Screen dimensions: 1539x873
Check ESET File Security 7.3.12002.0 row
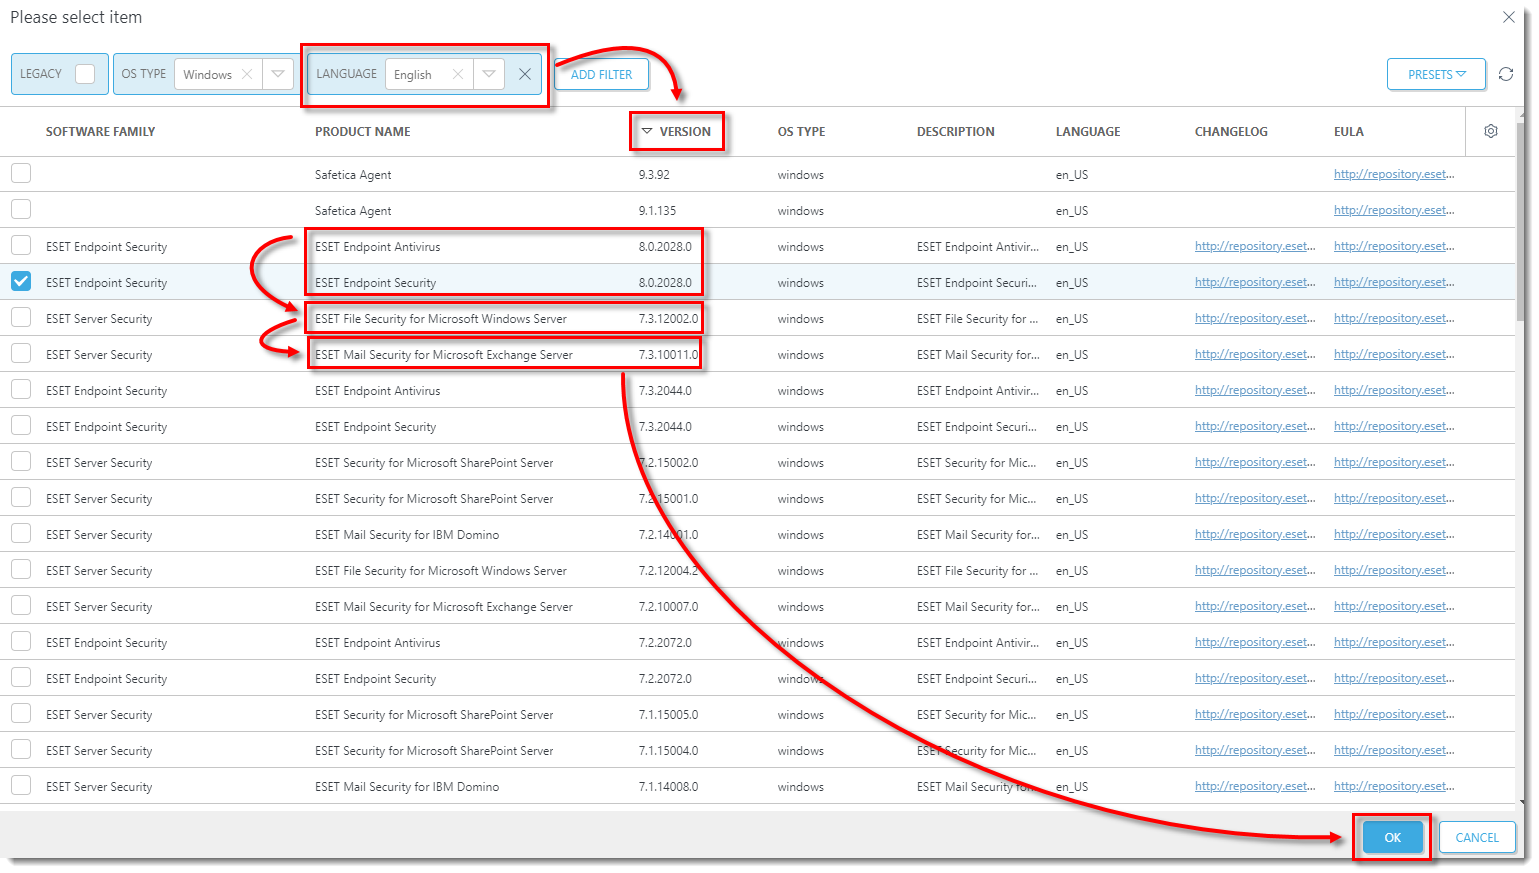pyautogui.click(x=21, y=317)
